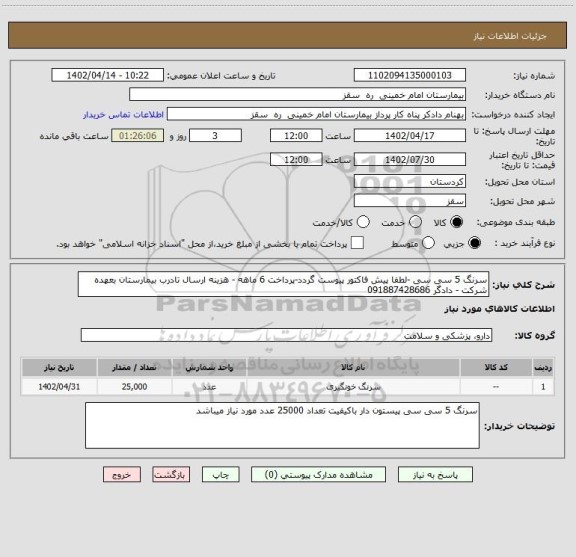Image resolution: width=576 pixels, height=557 pixels.
Task: Click the نام کالا column header
Action: (353, 367)
